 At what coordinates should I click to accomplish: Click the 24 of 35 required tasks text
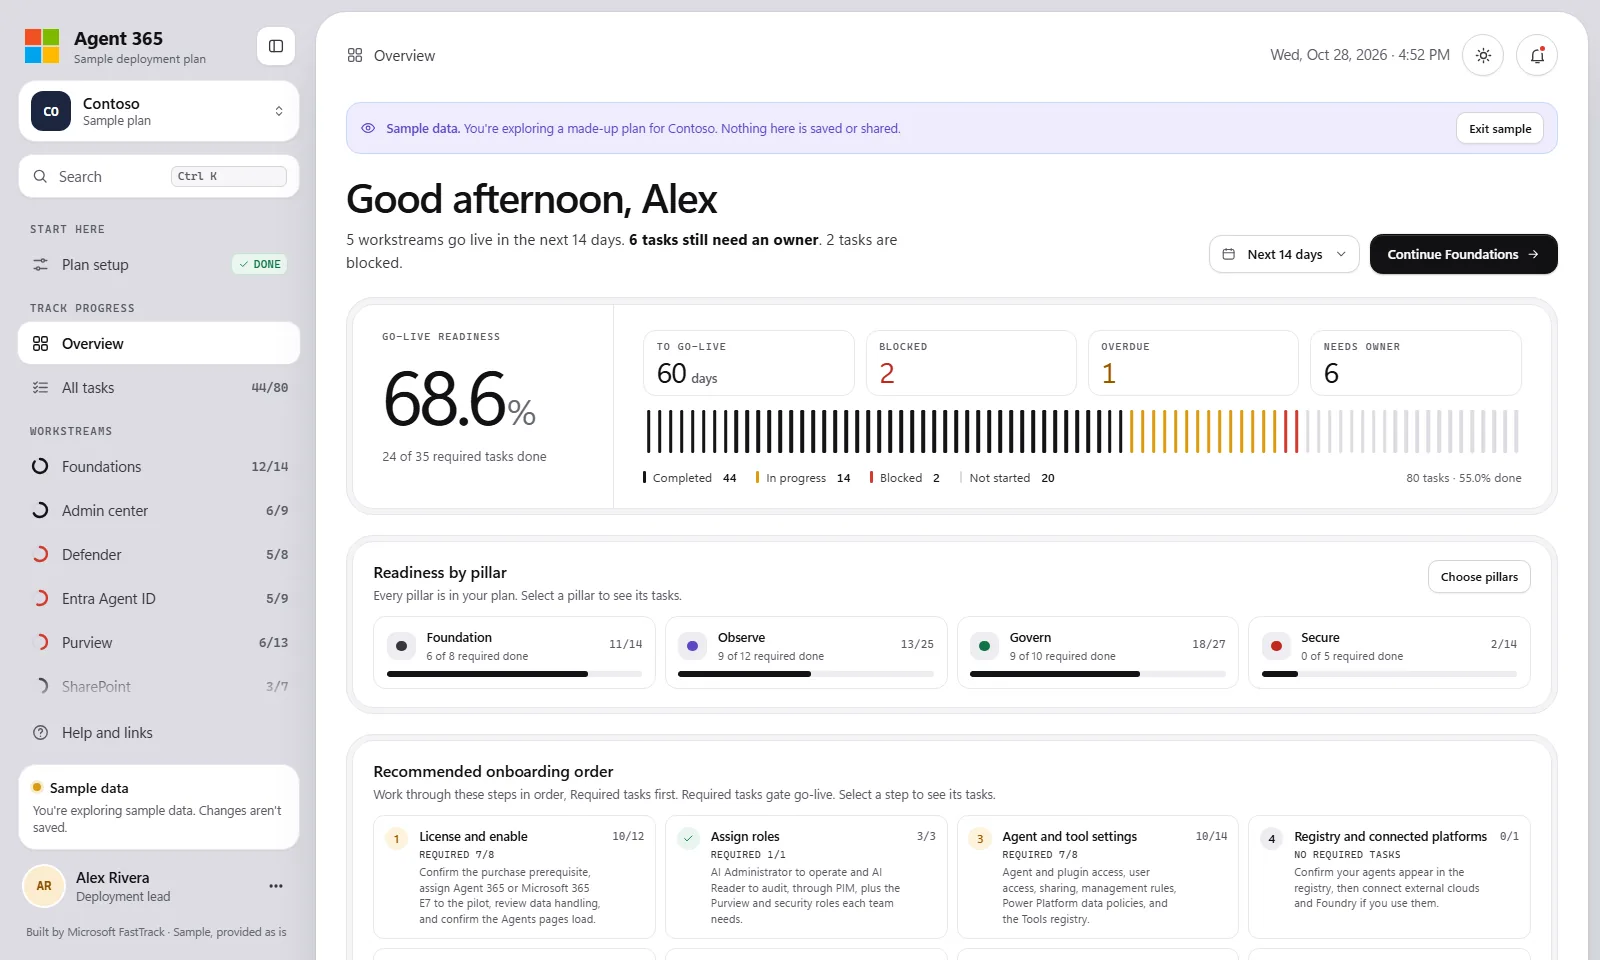[464, 456]
